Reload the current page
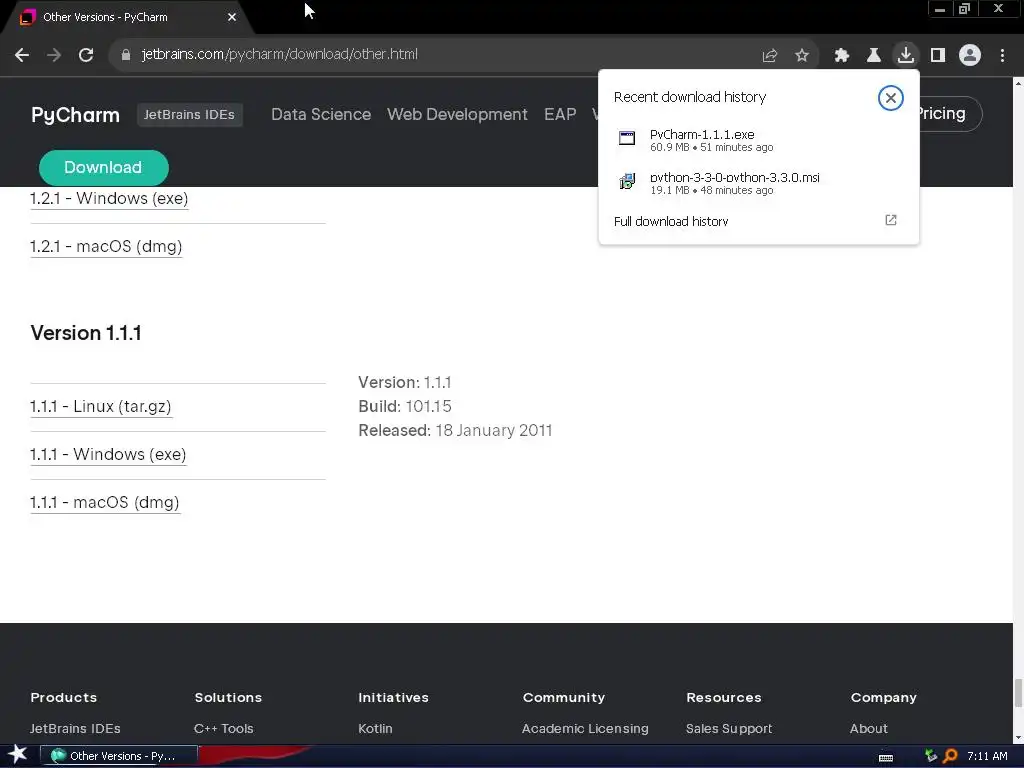Image resolution: width=1024 pixels, height=768 pixels. coord(86,55)
